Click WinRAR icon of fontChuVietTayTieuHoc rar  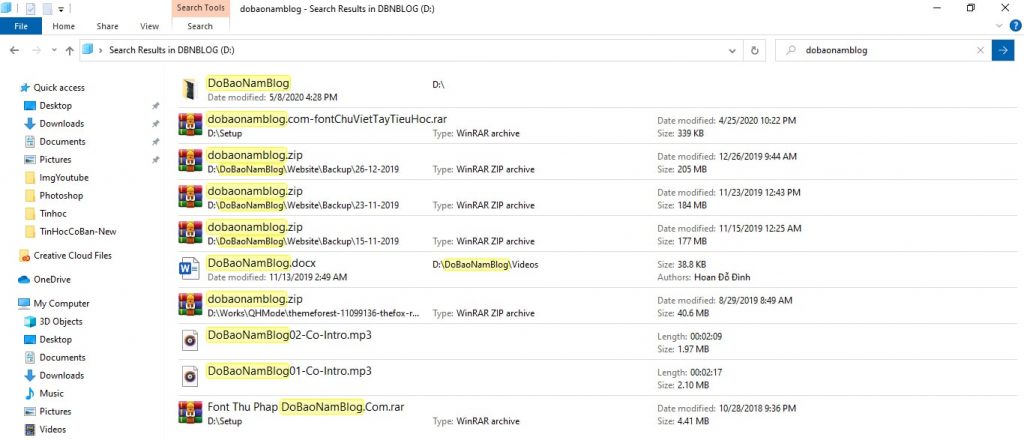[x=190, y=125]
